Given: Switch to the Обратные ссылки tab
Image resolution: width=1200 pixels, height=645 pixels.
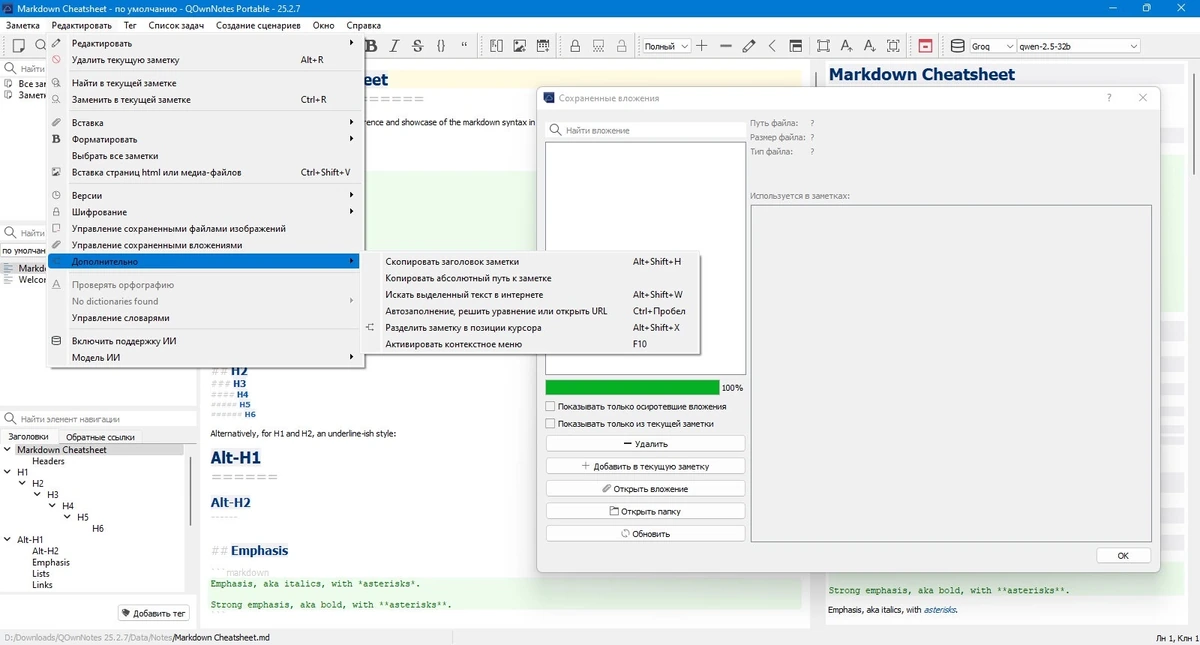Looking at the screenshot, I should (100, 437).
